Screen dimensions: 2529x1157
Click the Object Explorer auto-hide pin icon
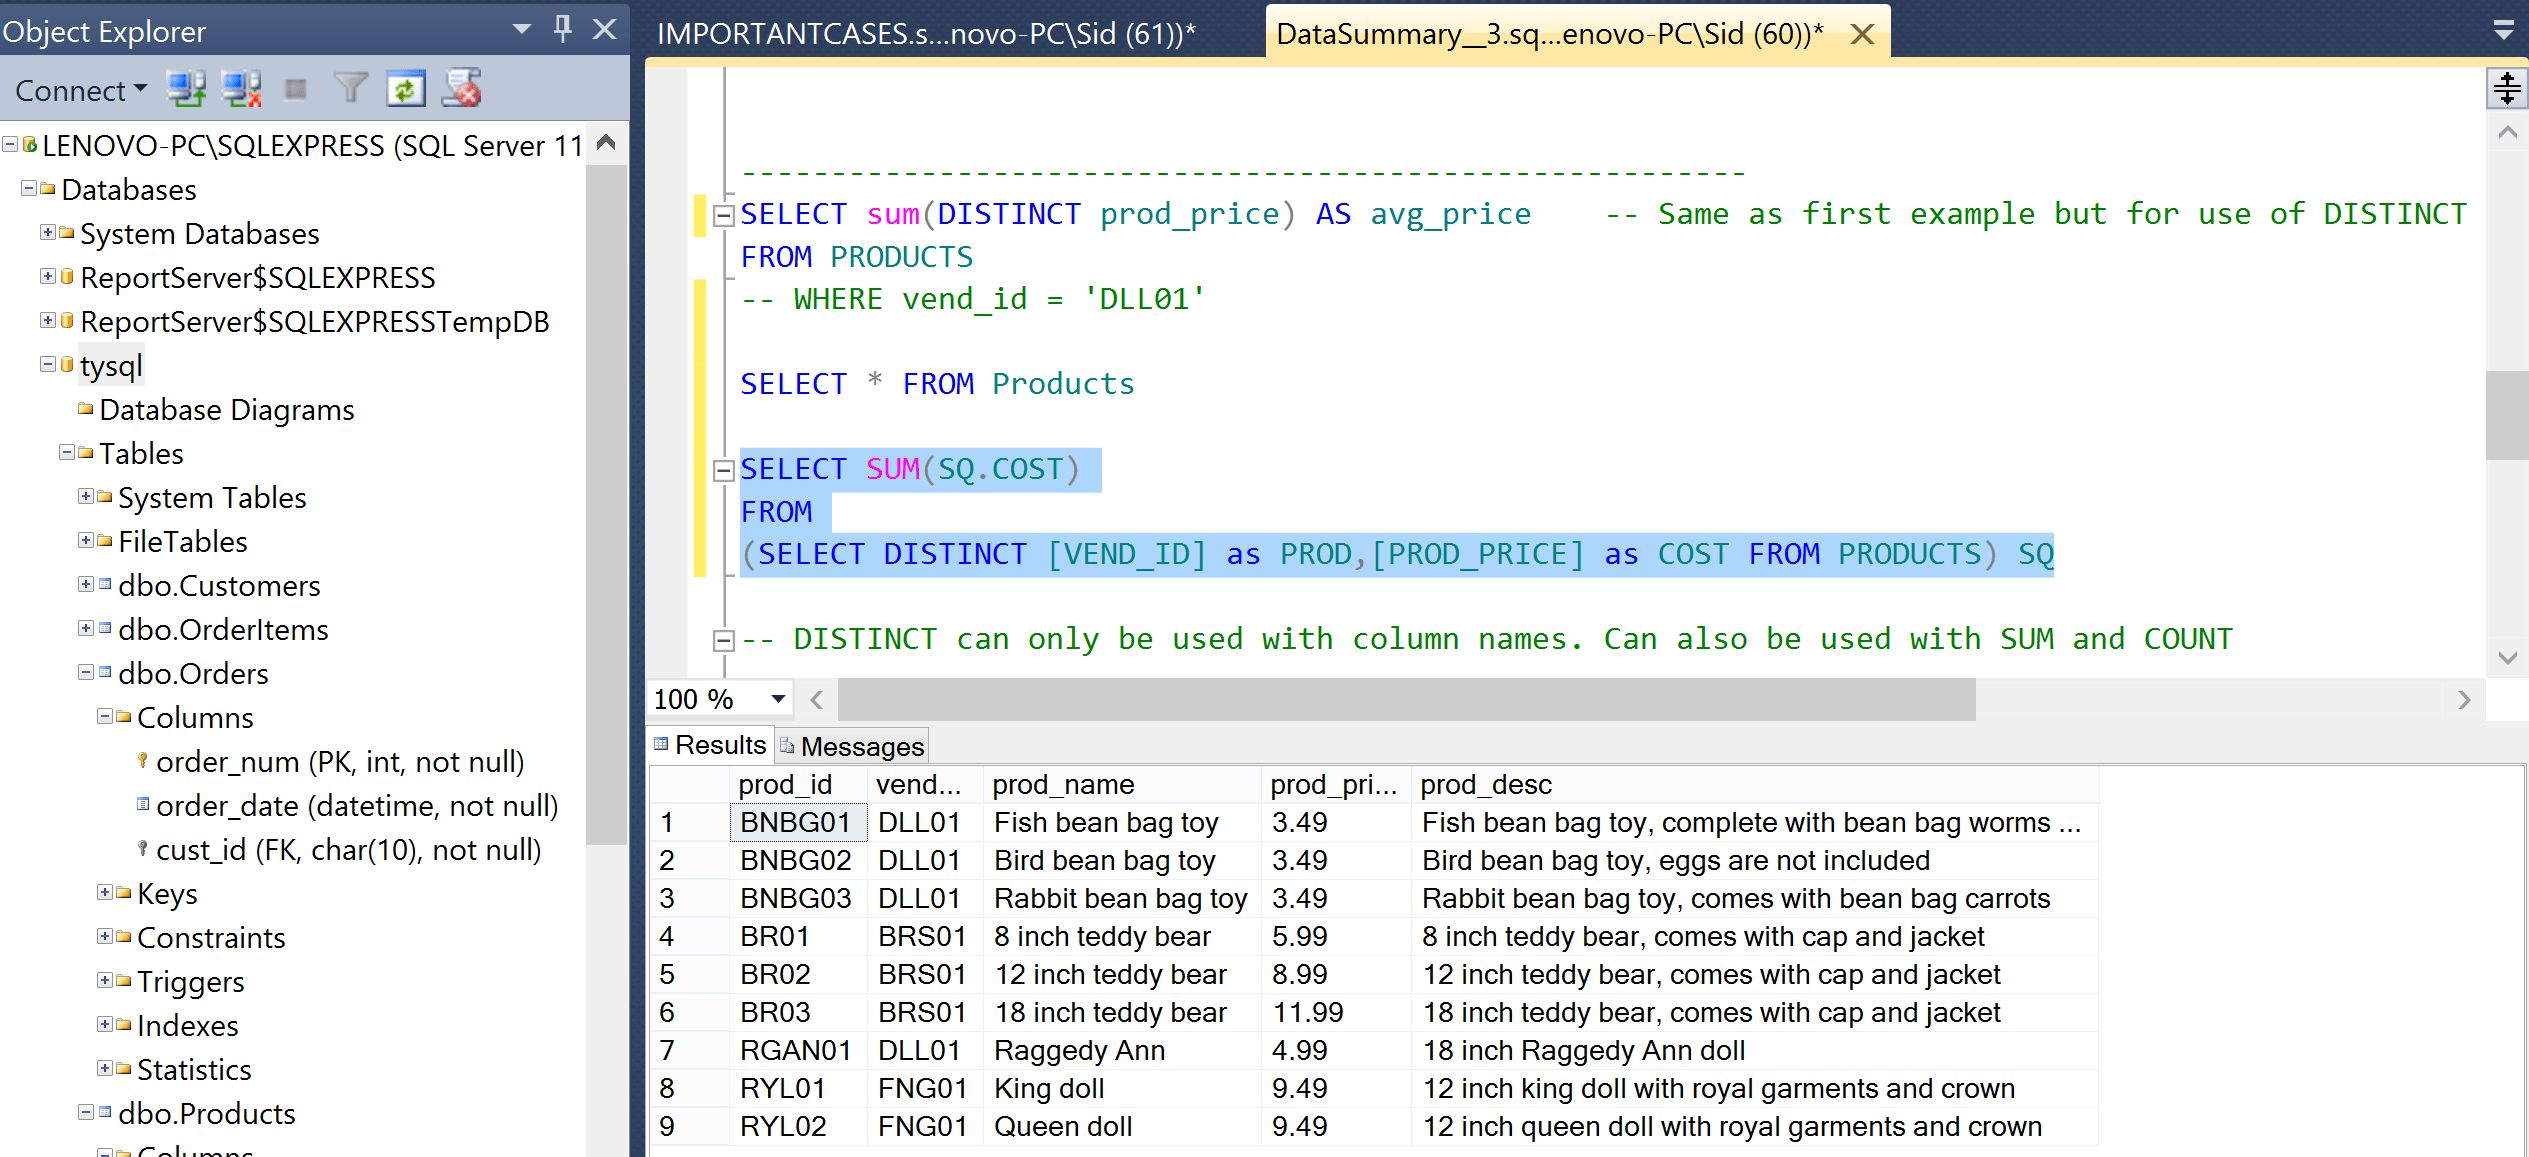[562, 29]
